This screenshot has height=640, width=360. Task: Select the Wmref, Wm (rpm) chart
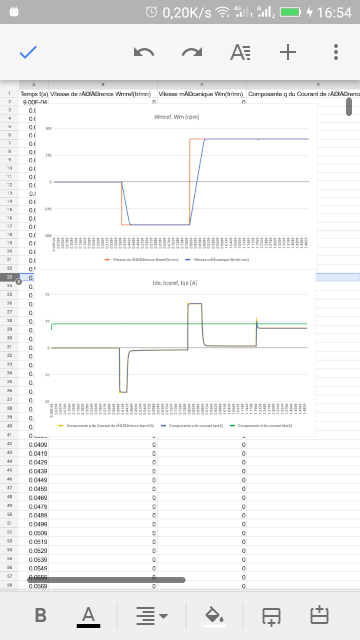176,187
